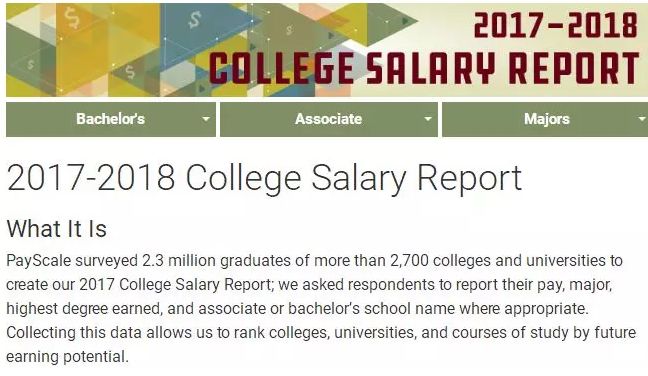Click the What It Is subheading
This screenshot has height=376, width=648.
pos(57,228)
